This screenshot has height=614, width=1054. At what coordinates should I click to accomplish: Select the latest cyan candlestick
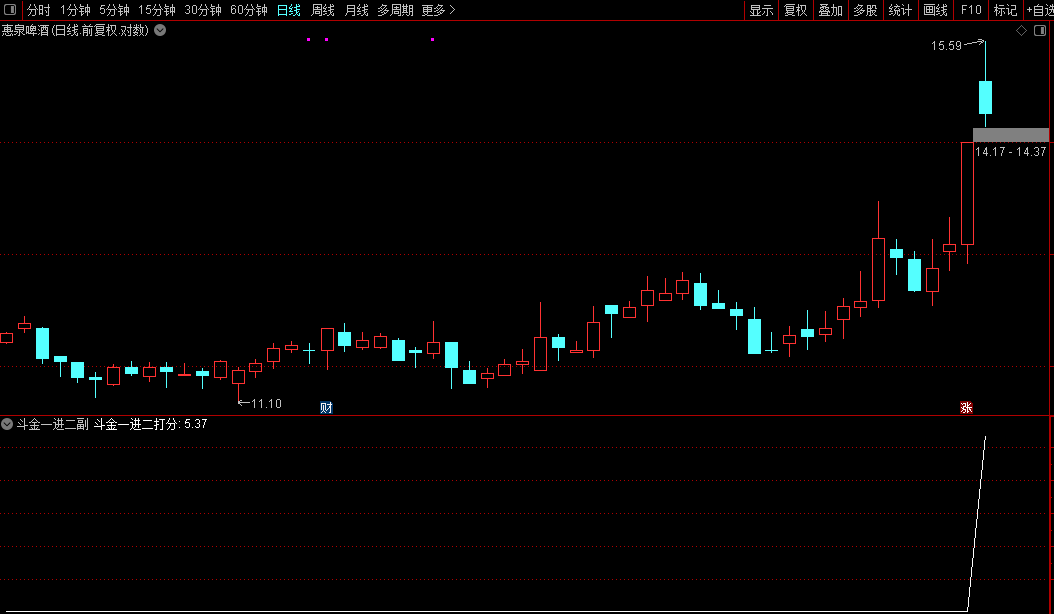pyautogui.click(x=985, y=97)
